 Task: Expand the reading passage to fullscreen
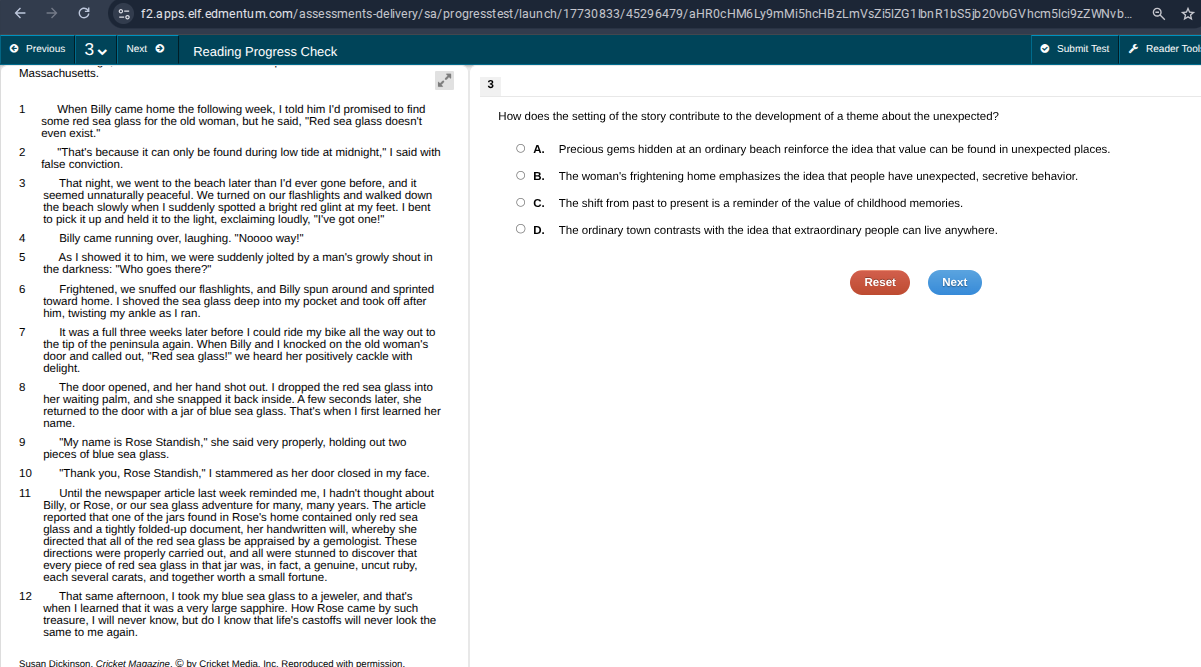coord(445,80)
